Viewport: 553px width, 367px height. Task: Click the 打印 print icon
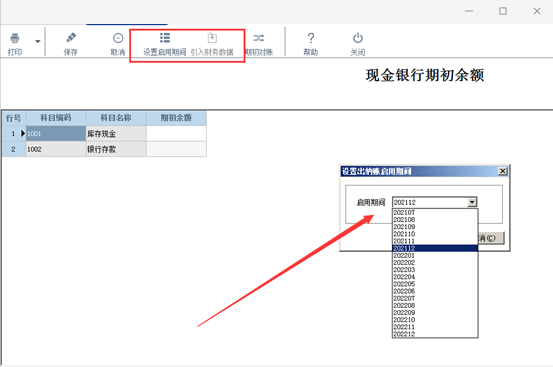pyautogui.click(x=15, y=38)
